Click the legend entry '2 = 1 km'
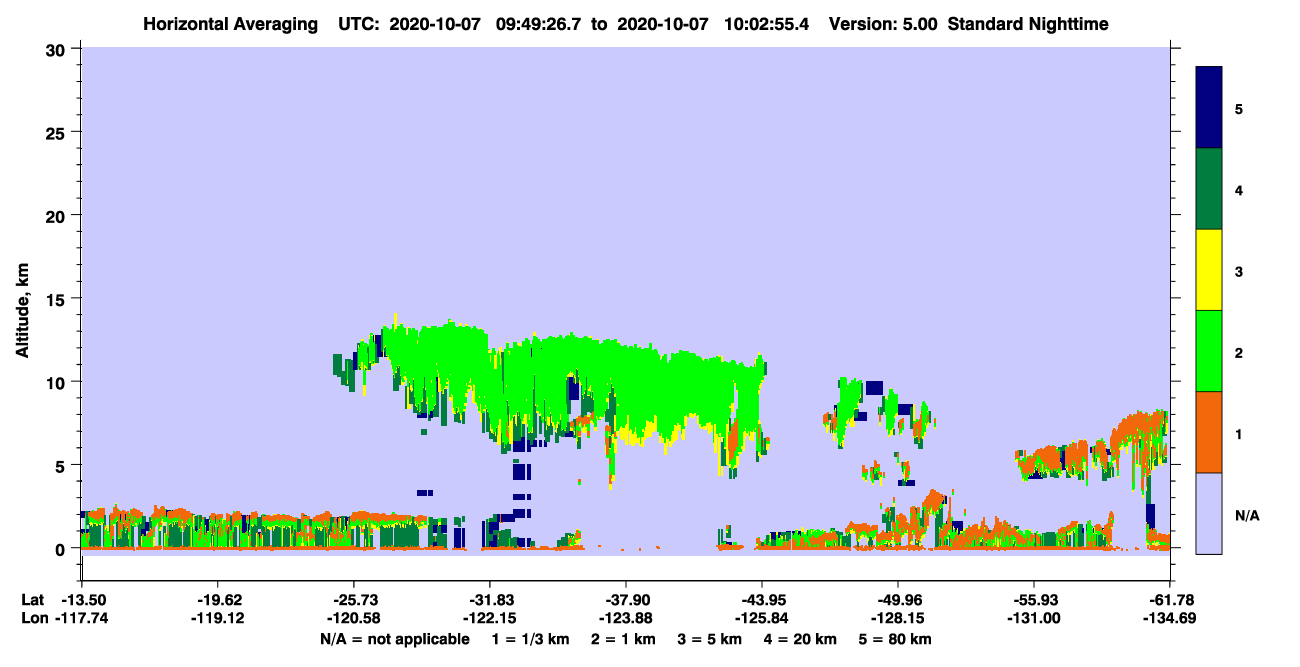The height and width of the screenshot is (667, 1300). click(624, 639)
